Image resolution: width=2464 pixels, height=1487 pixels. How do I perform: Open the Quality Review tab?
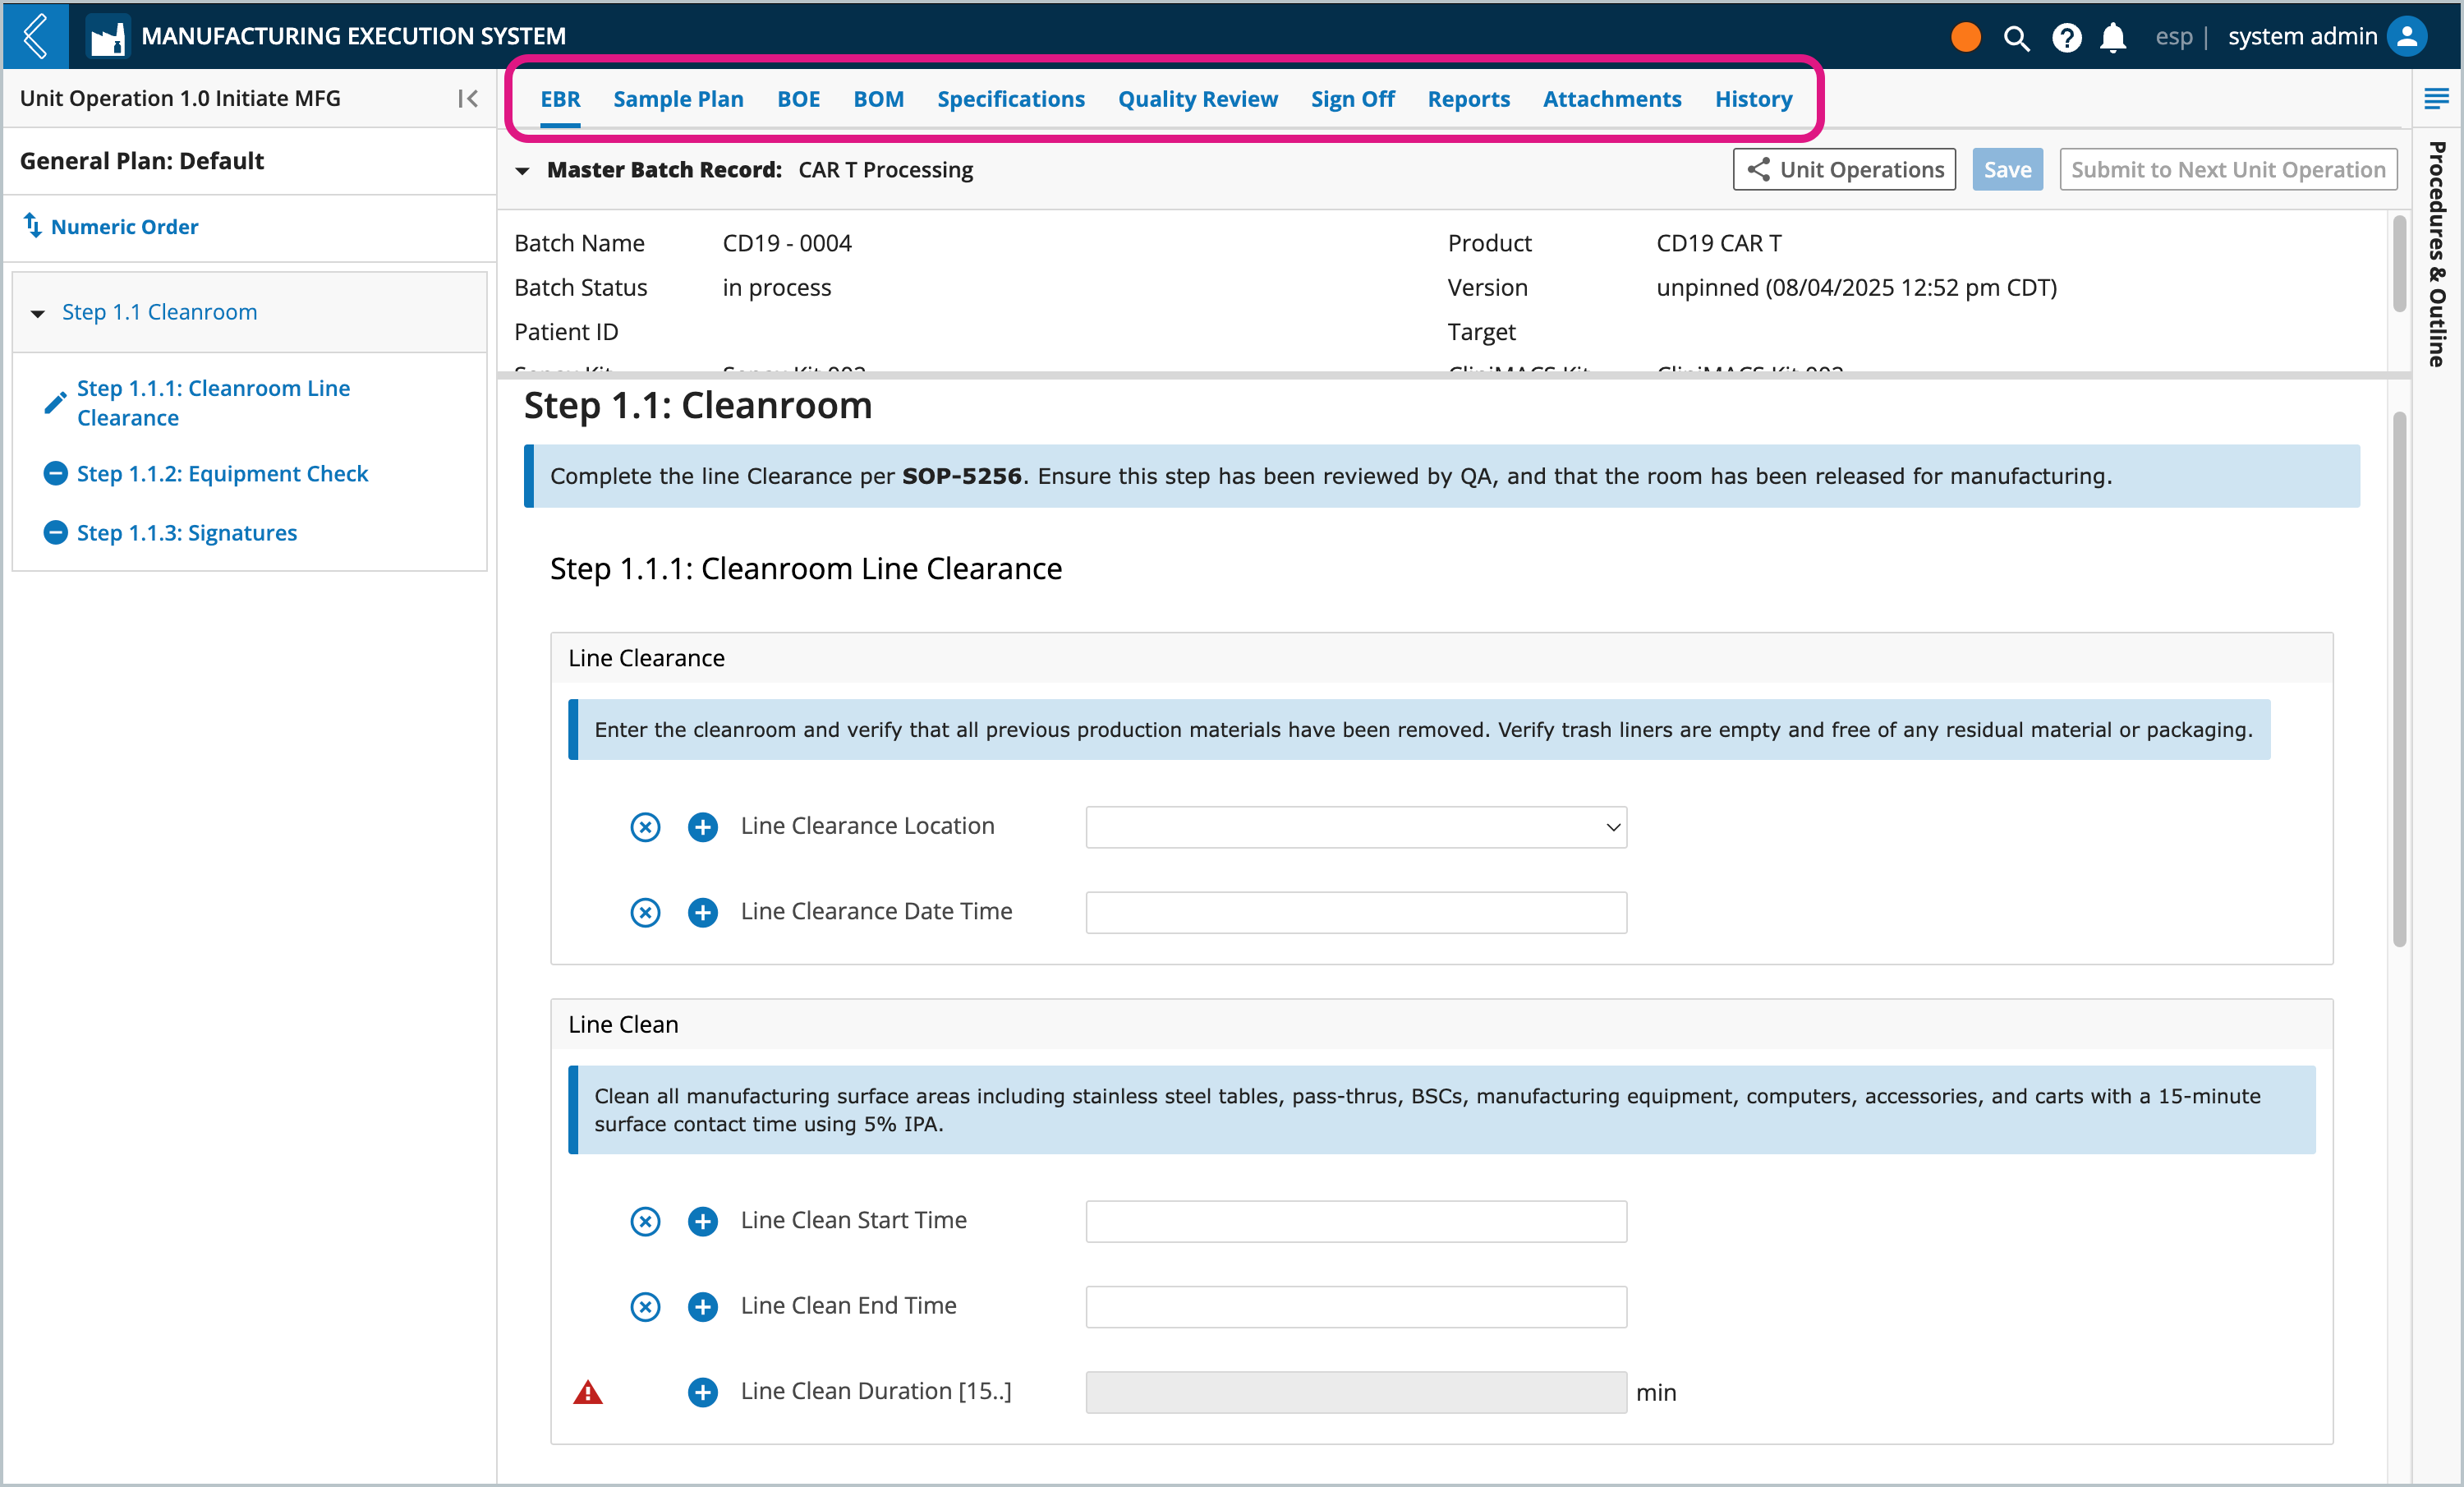(x=1197, y=99)
